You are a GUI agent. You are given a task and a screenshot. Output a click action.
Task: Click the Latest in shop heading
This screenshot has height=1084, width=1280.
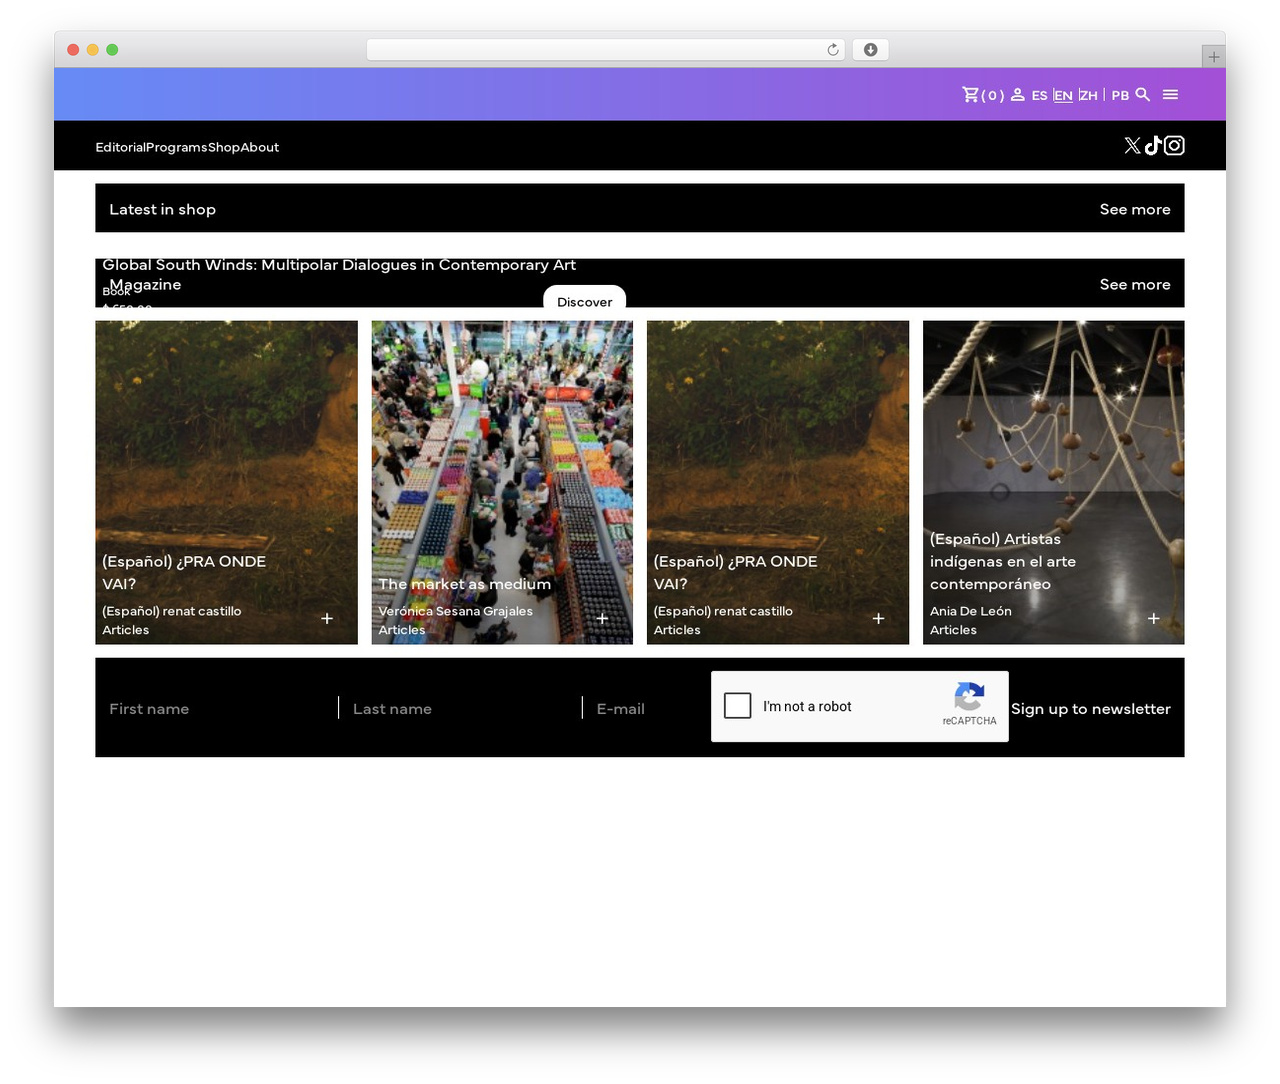[x=162, y=209]
